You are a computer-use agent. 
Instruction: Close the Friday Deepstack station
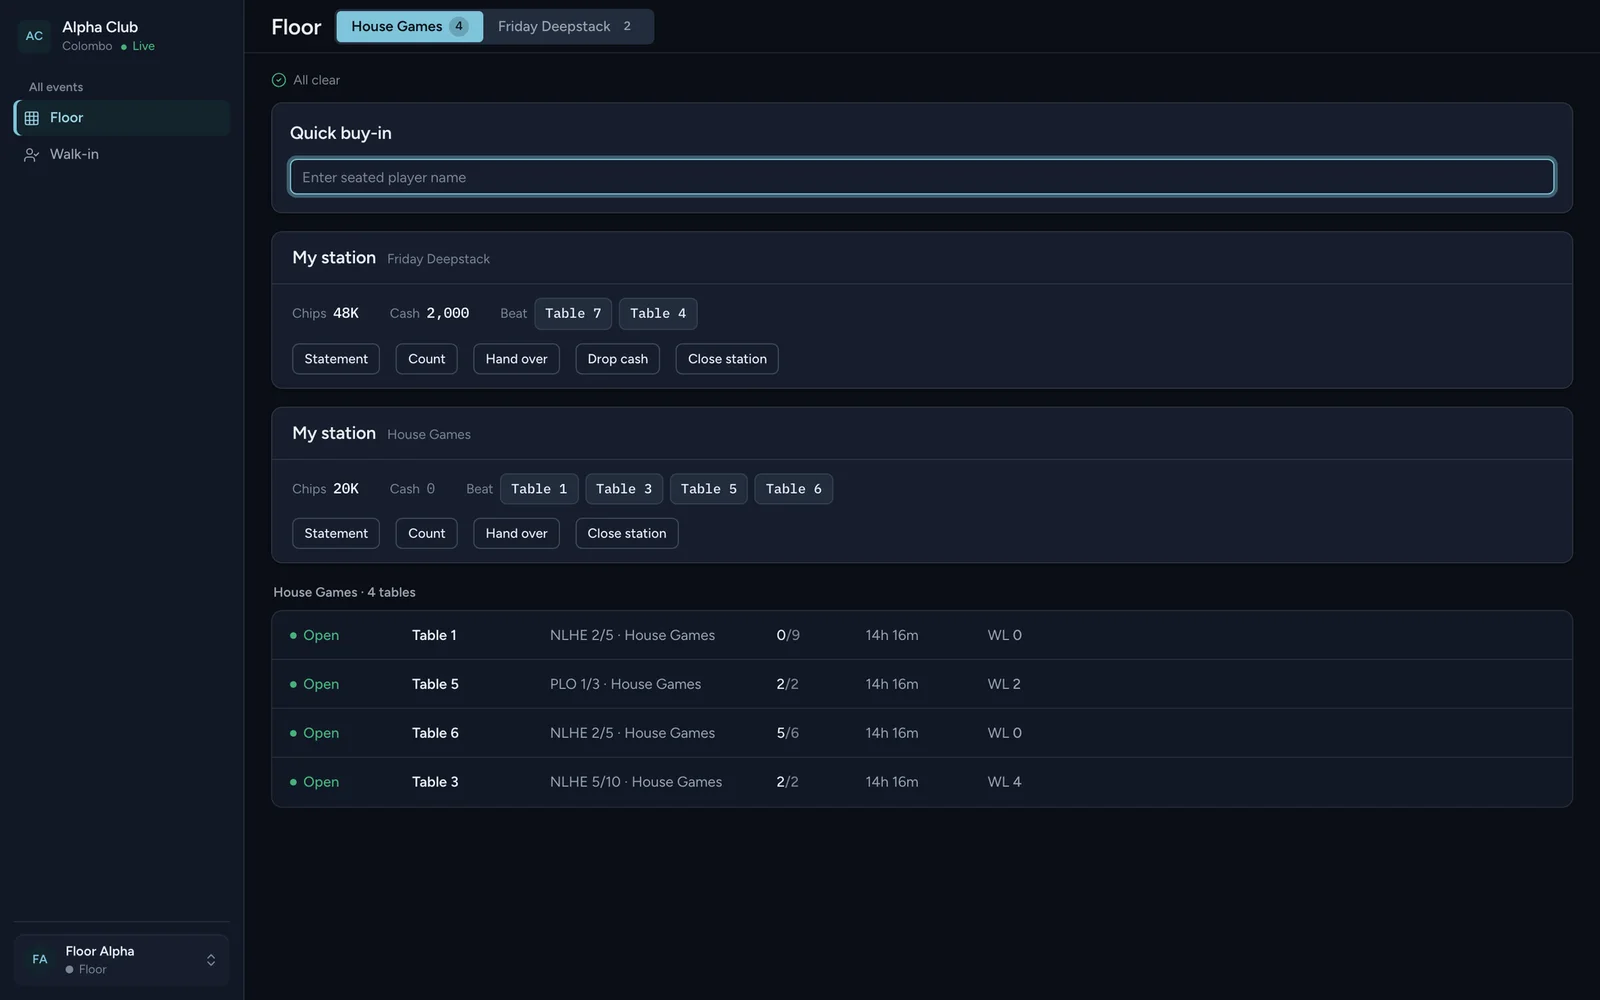coord(727,359)
